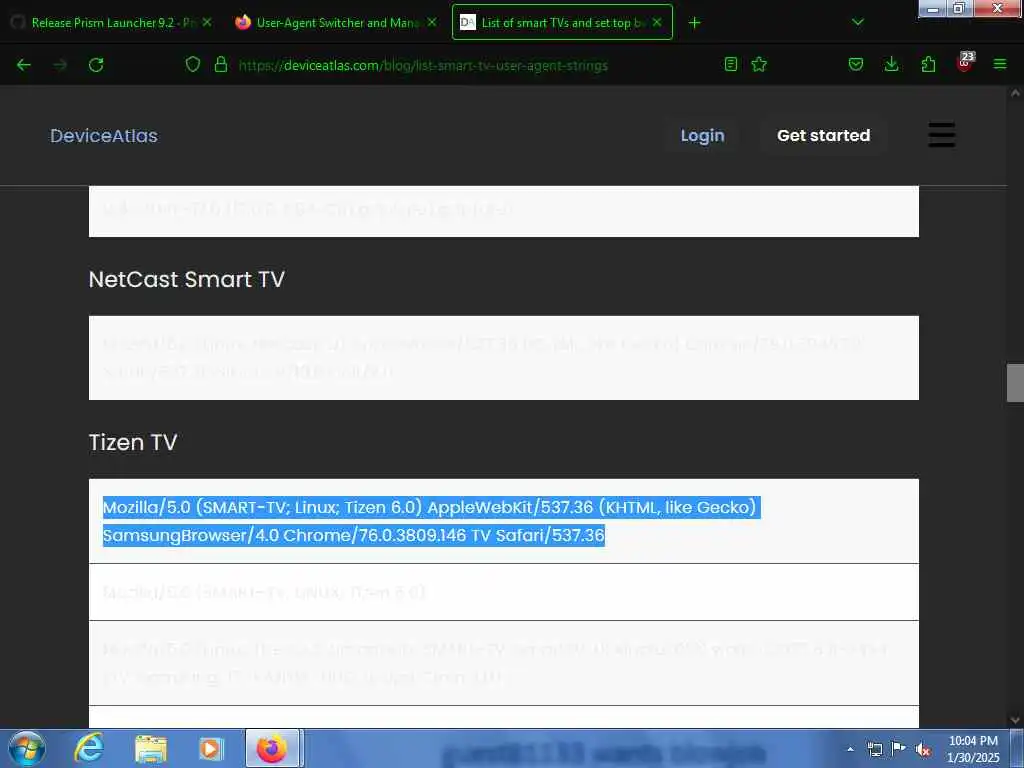This screenshot has height=768, width=1024.
Task: Click the deviceatlas.com URL address bar
Action: coord(423,65)
